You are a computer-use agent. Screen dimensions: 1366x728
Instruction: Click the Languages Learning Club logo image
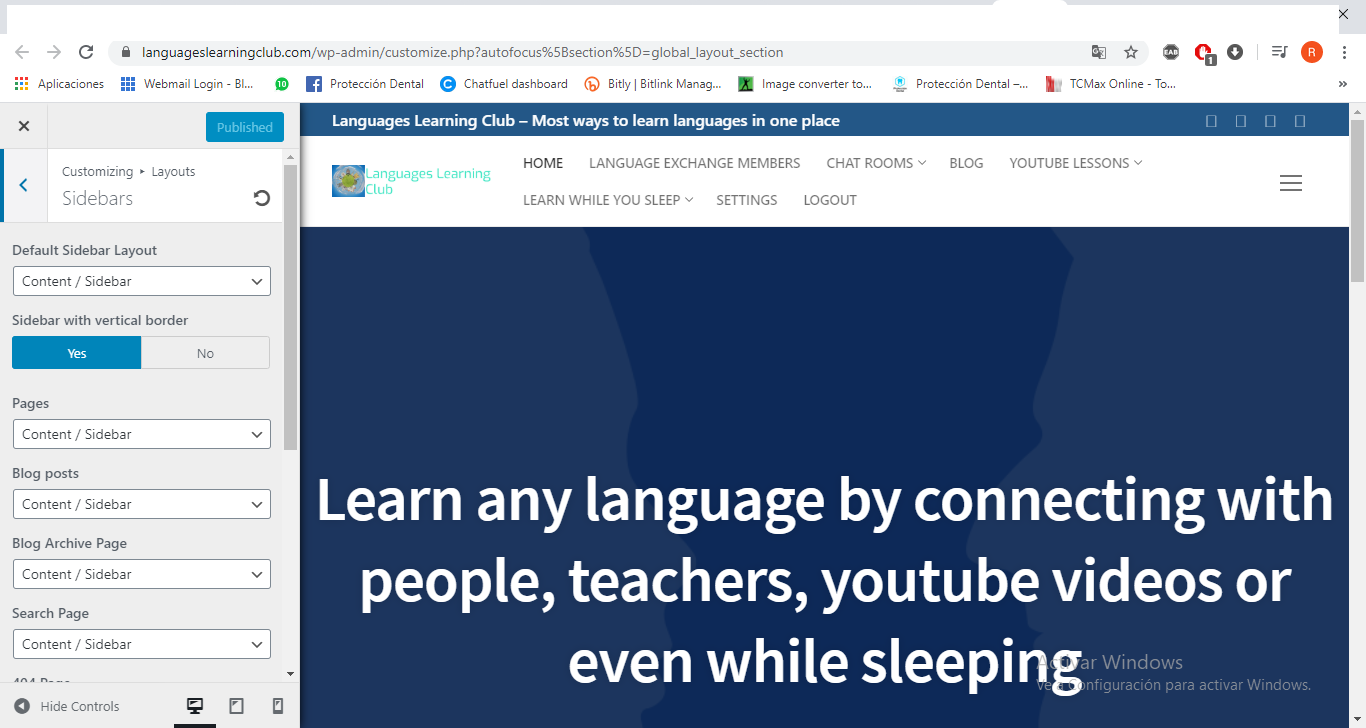click(348, 181)
